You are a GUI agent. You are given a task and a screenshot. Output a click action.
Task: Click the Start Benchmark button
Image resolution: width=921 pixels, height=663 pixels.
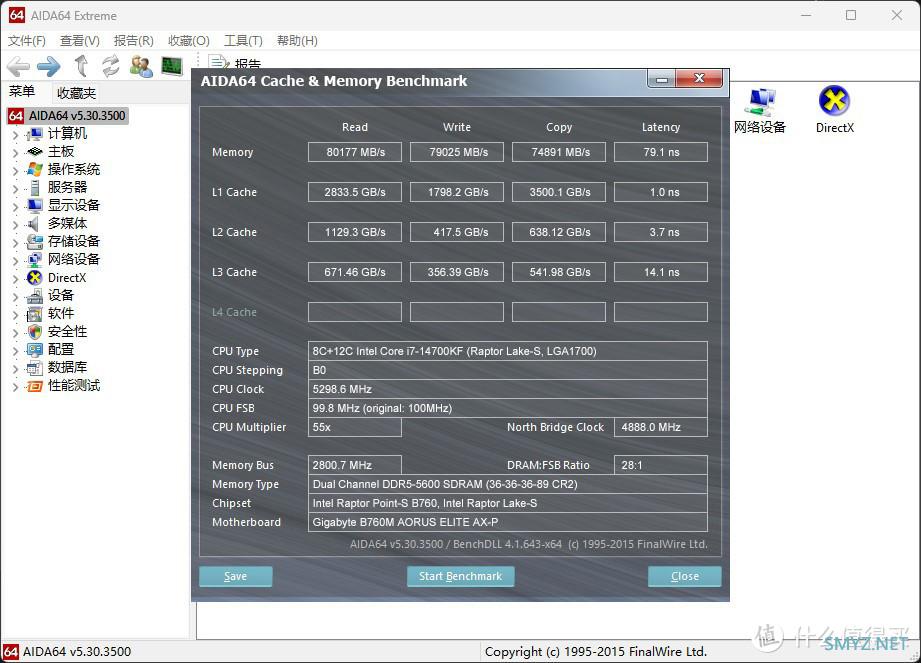(x=460, y=576)
